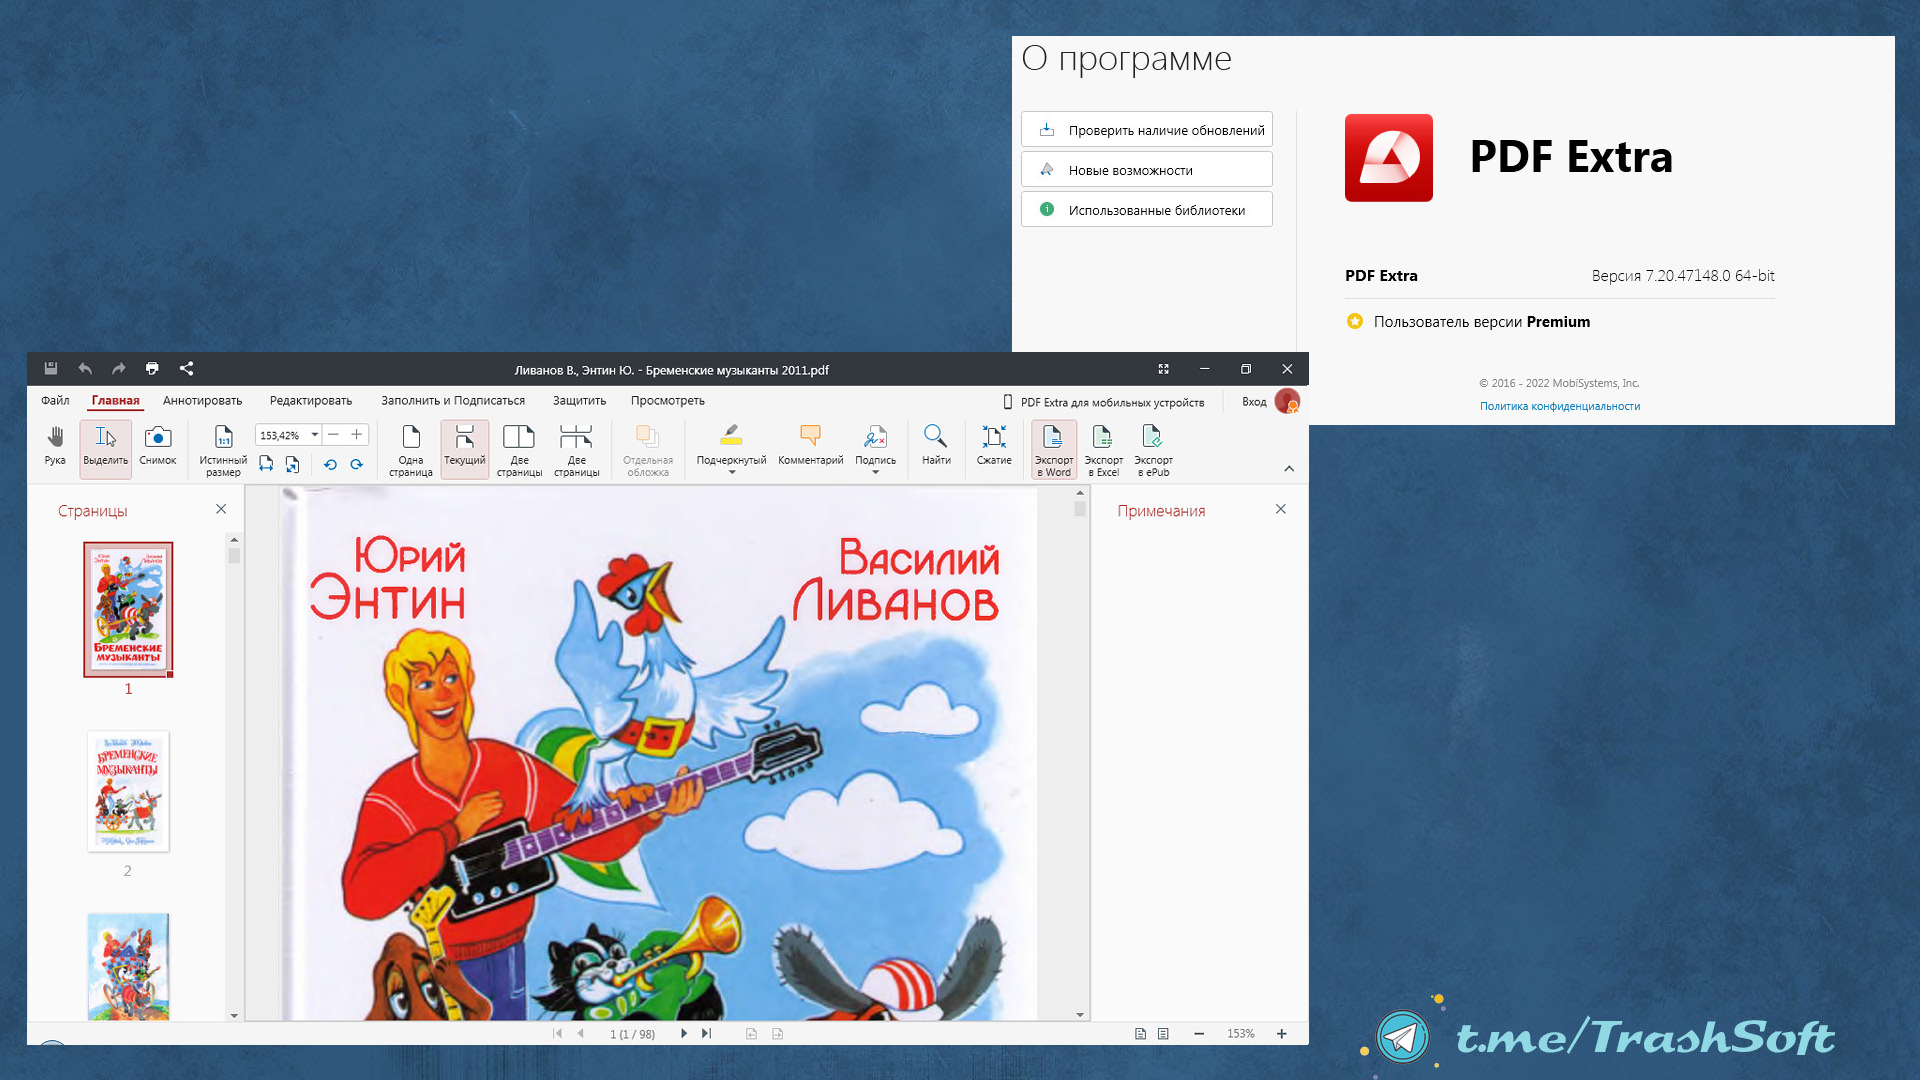The width and height of the screenshot is (1920, 1080).
Task: Close the Примечания panel
Action: coord(1281,509)
